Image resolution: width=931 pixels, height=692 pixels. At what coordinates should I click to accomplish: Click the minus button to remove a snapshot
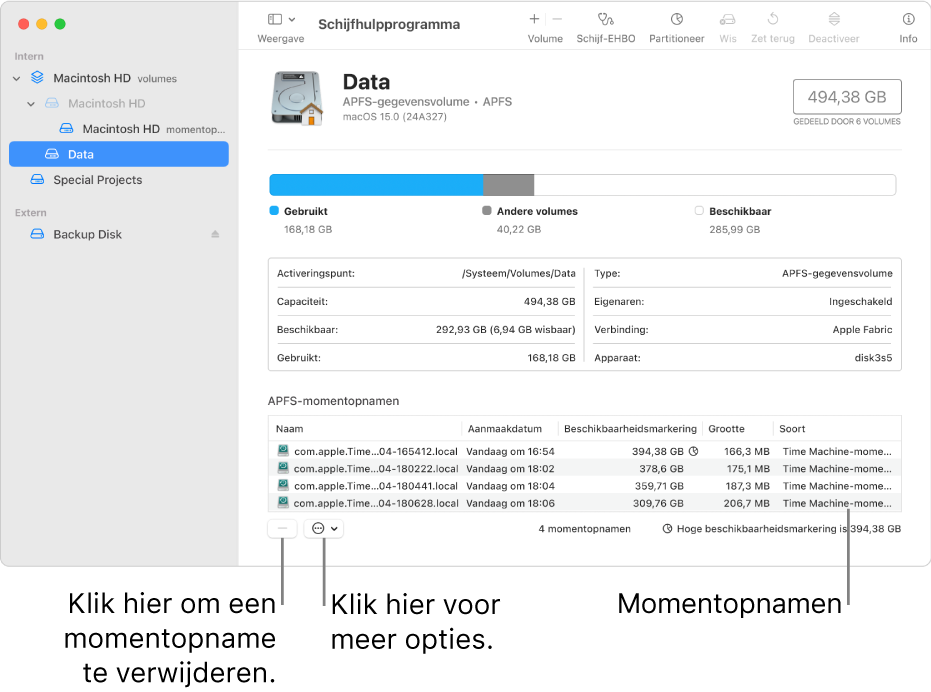[x=283, y=529]
